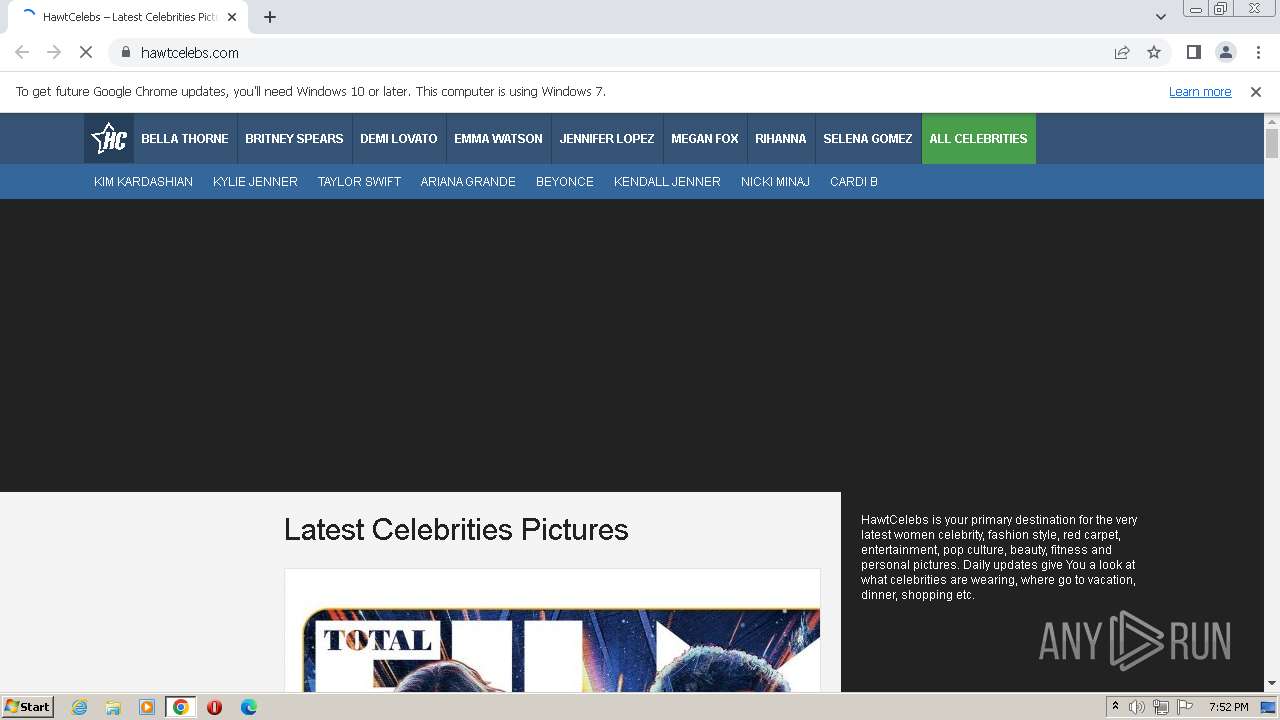Open Rihanna menu item
1280x720 pixels.
pos(781,139)
